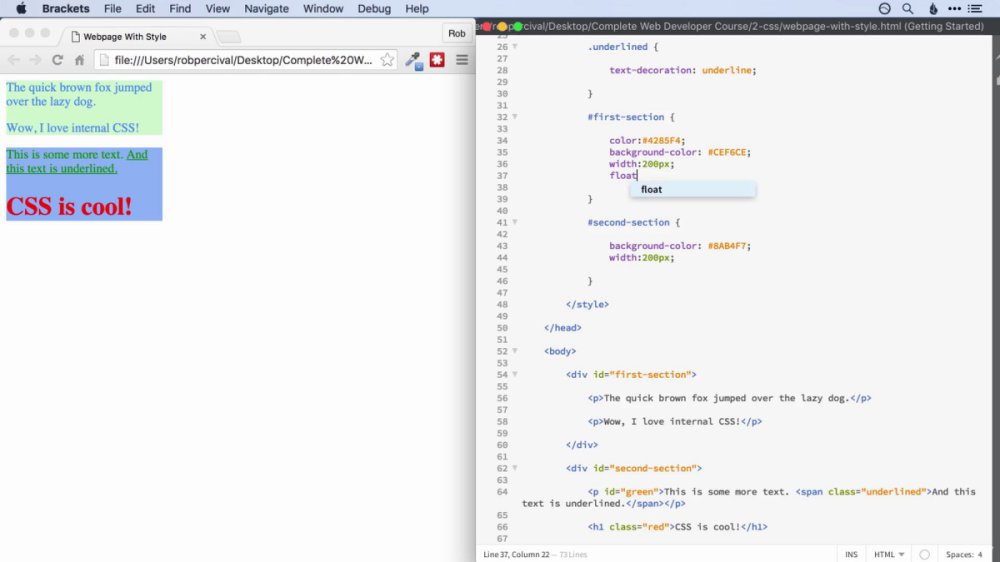Open the HTML language dropdown
Viewport: 1000px width, 562px height.
889,554
